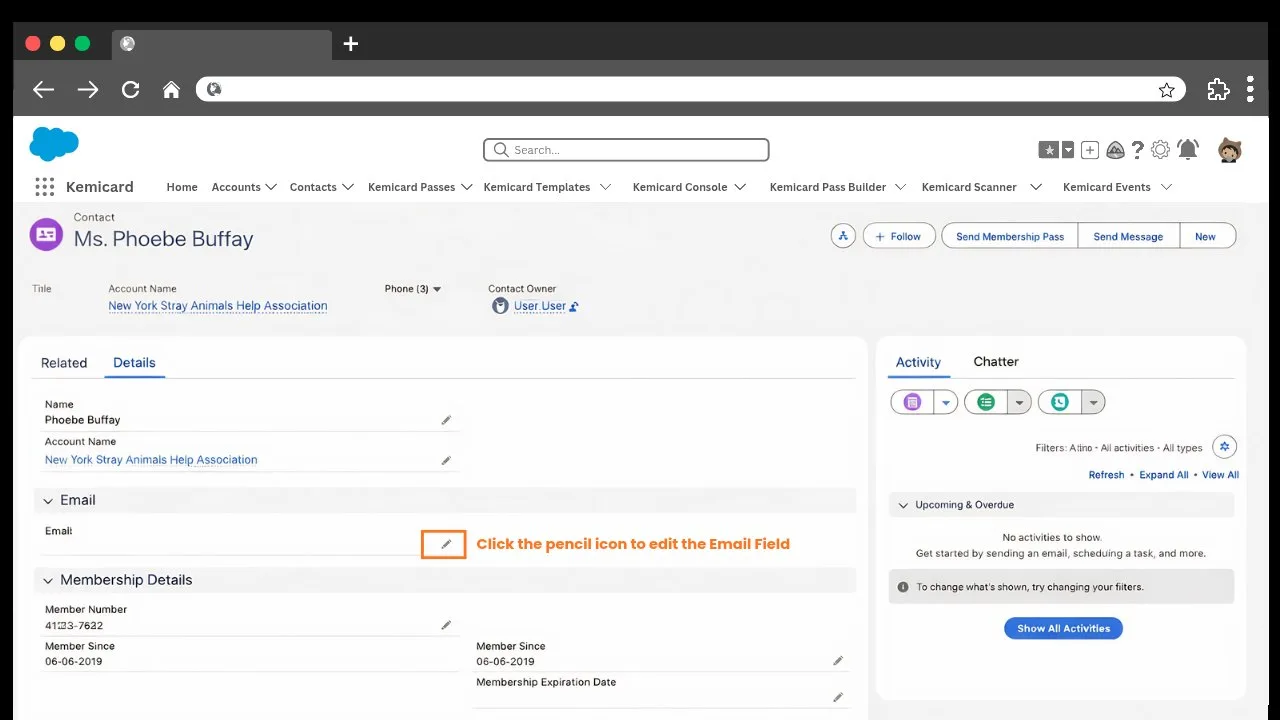Collapse the Email section
Viewport: 1280px width, 720px height.
pyautogui.click(x=48, y=501)
